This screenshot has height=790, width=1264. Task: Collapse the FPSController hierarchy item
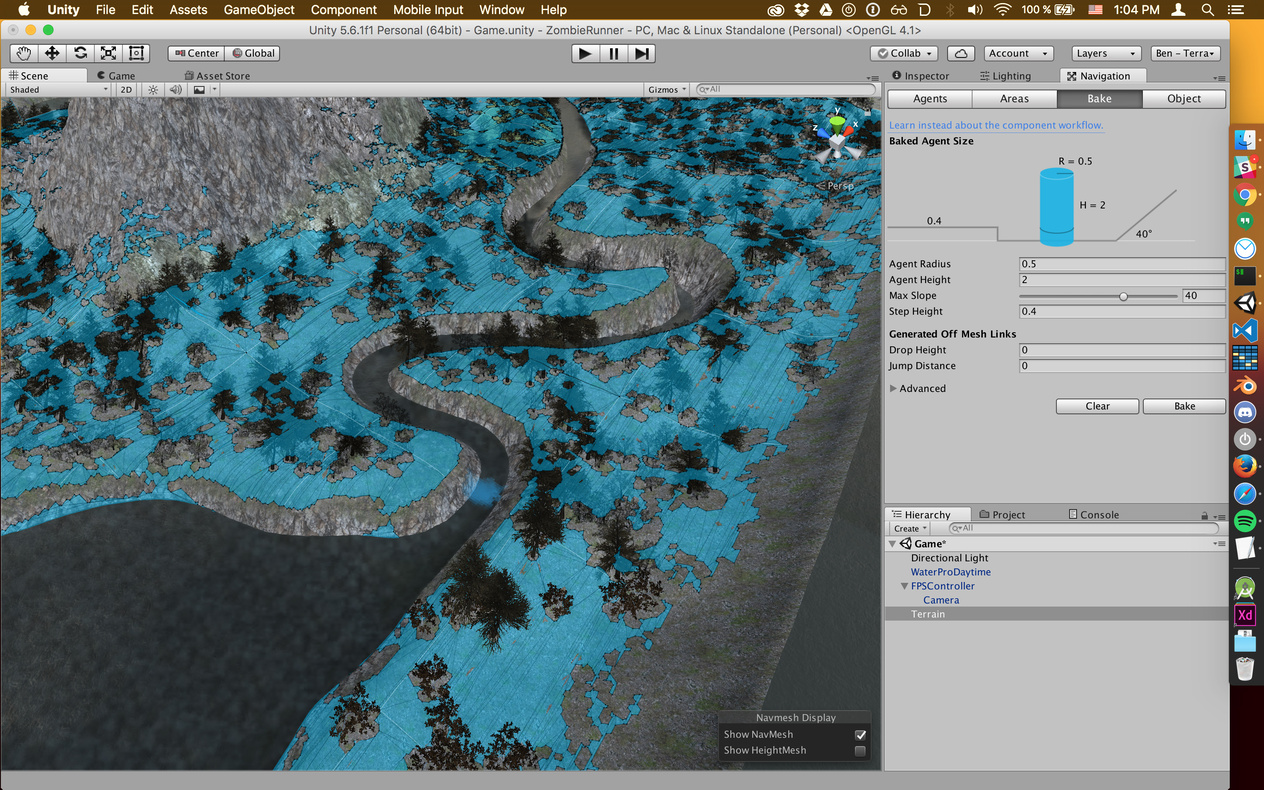[905, 586]
